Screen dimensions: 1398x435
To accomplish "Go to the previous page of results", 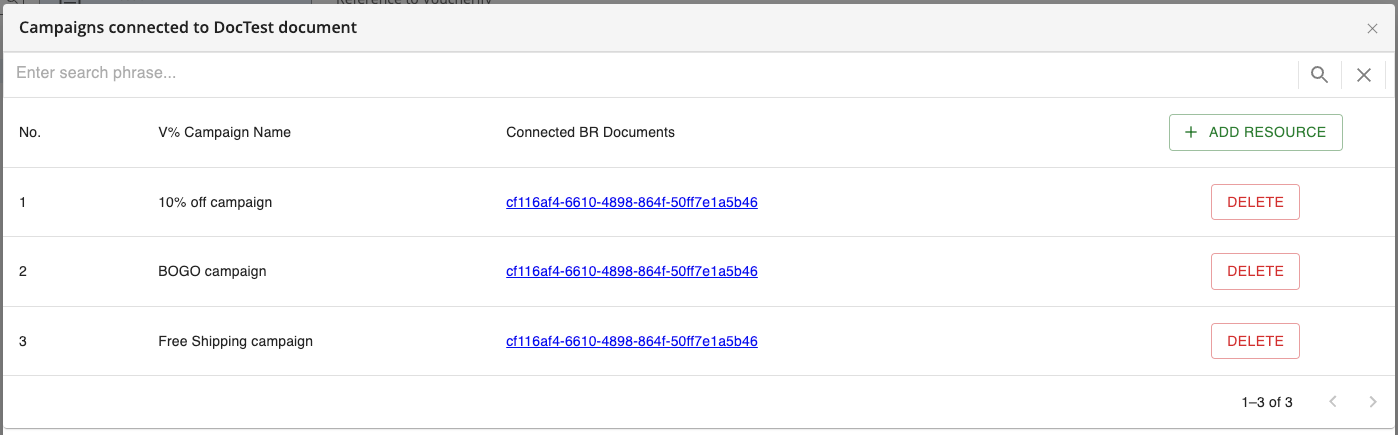I will pyautogui.click(x=1333, y=402).
